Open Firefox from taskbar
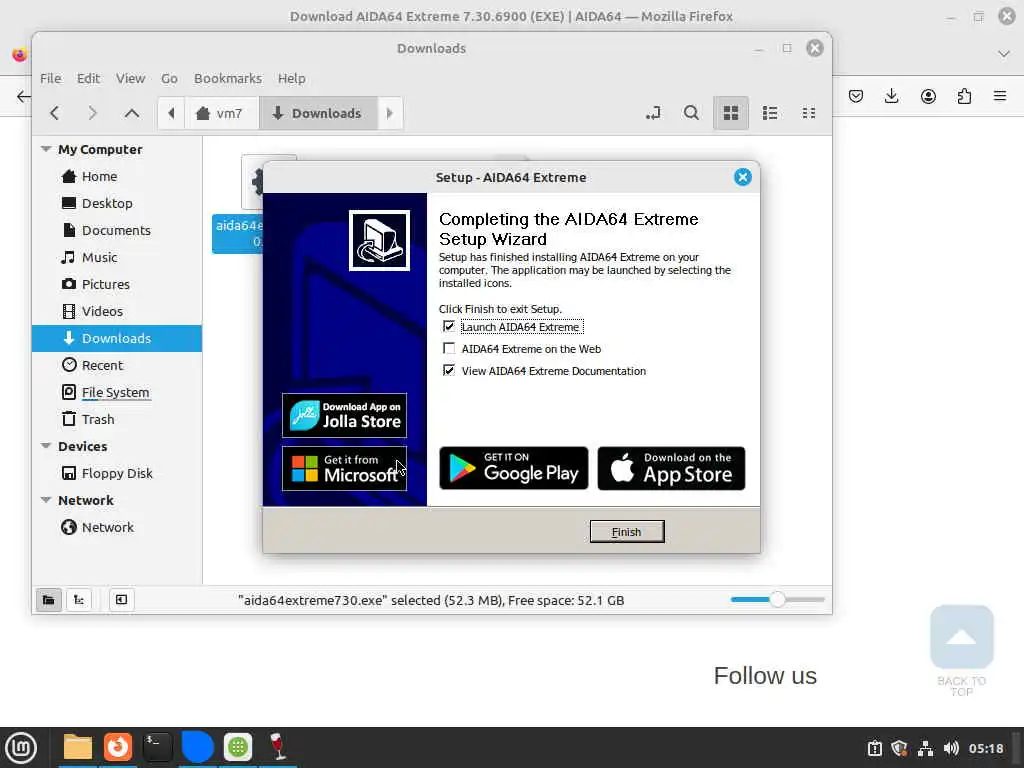 click(x=118, y=747)
